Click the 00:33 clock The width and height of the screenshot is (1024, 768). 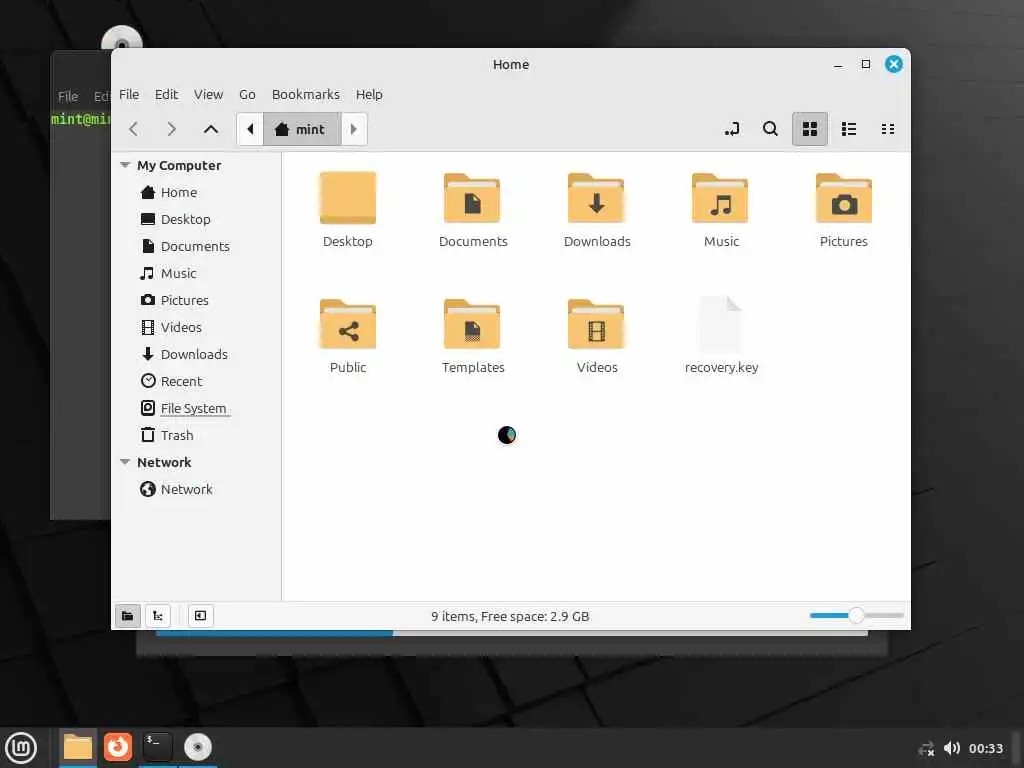click(x=985, y=748)
